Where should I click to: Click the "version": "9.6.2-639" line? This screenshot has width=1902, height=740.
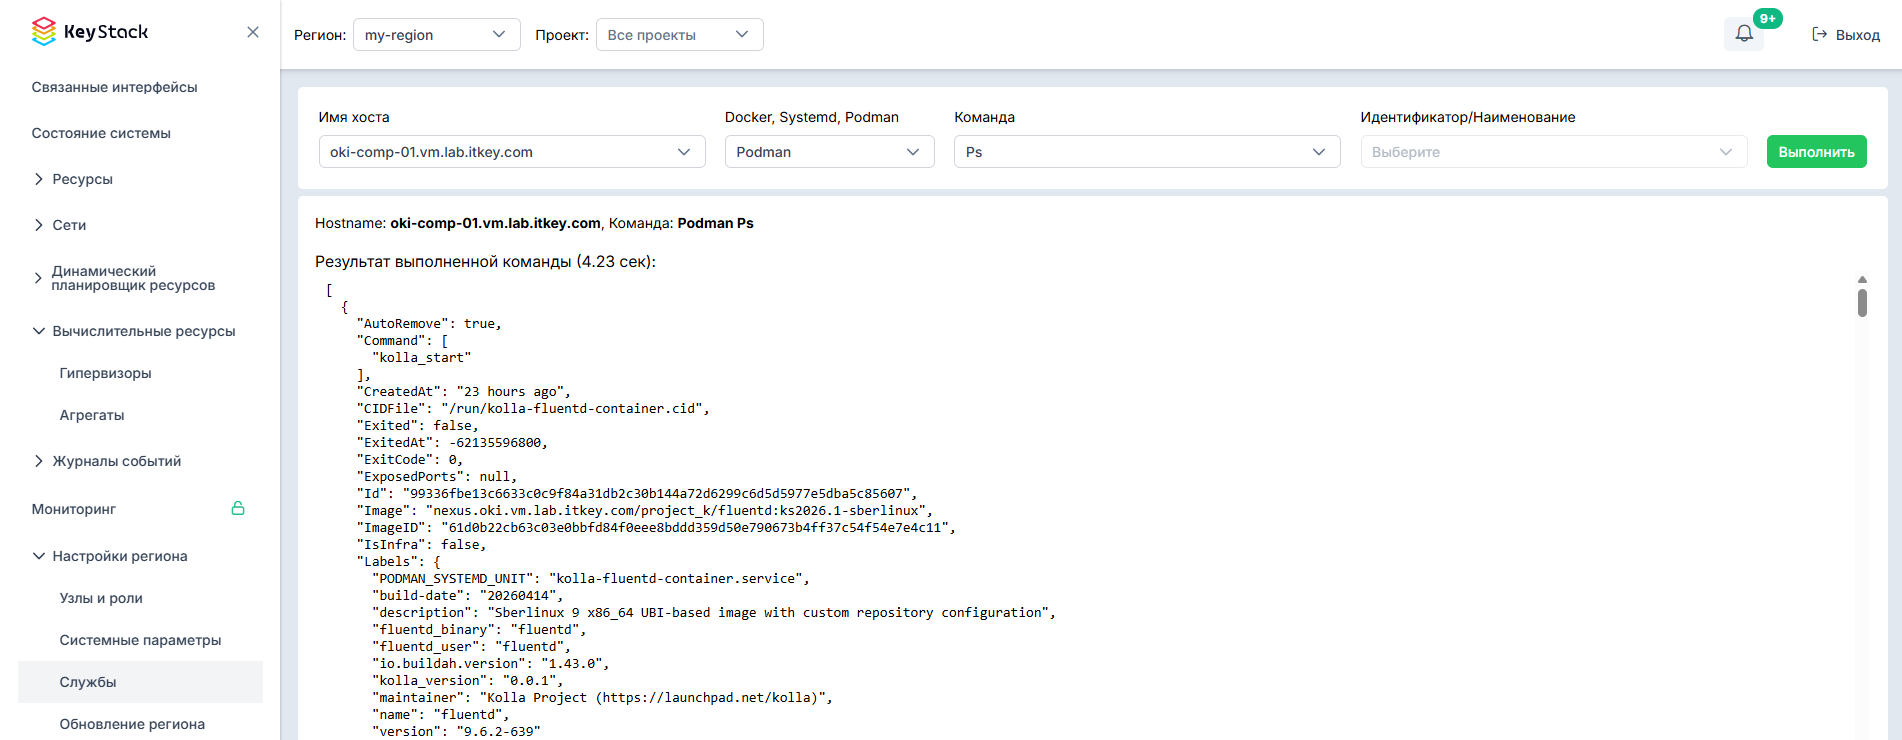click(456, 731)
